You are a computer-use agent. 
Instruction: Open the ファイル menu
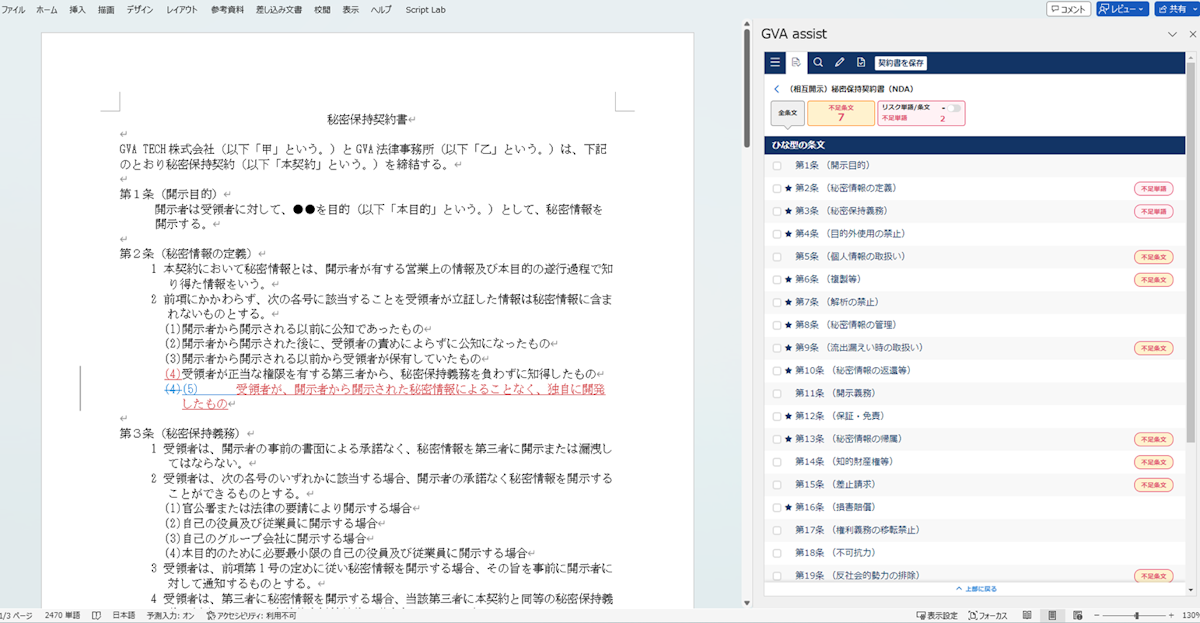[14, 9]
